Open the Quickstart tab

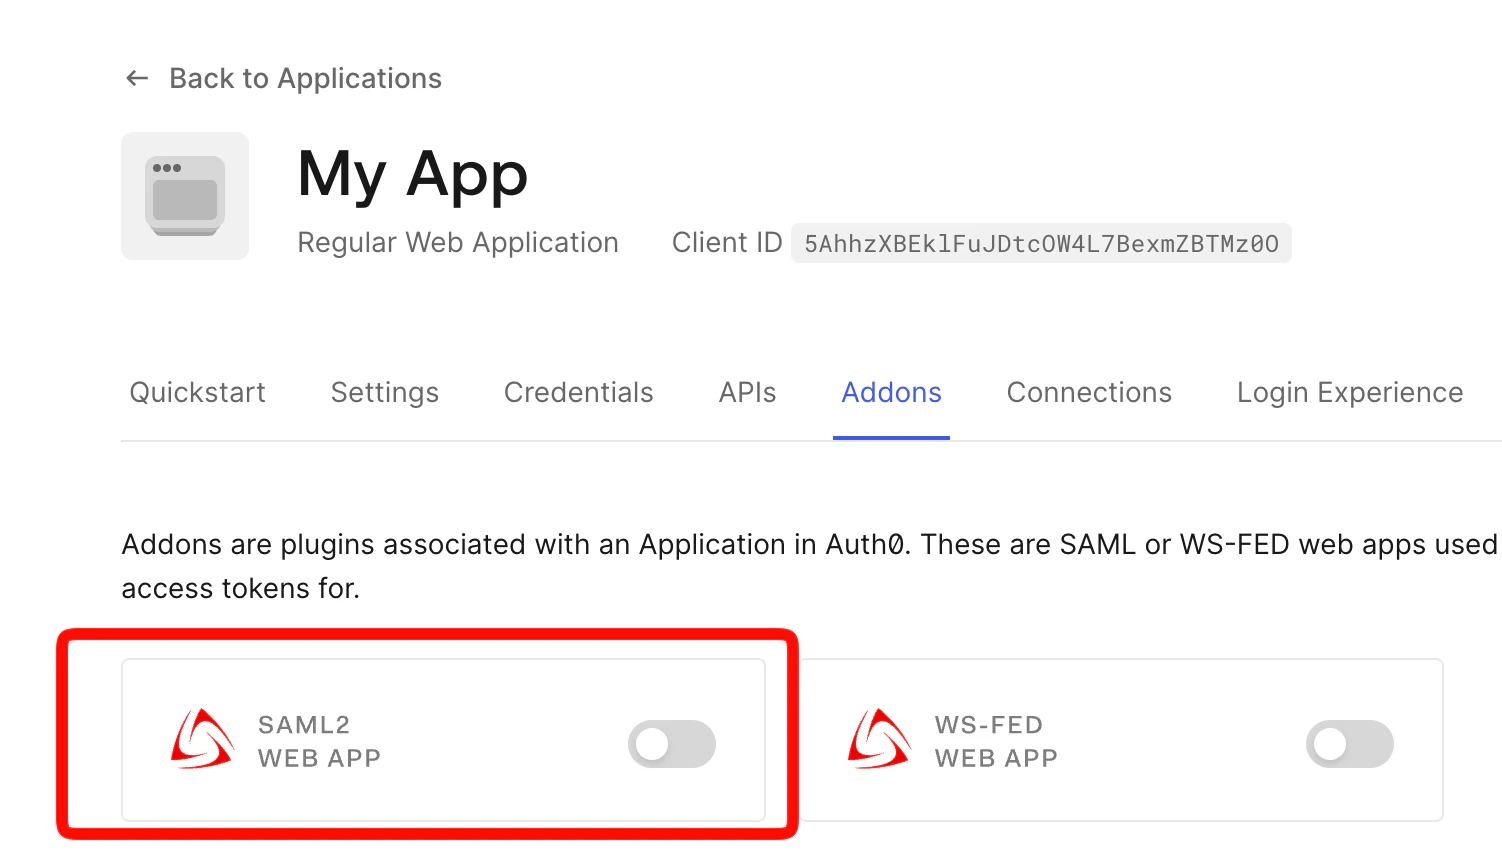tap(197, 392)
